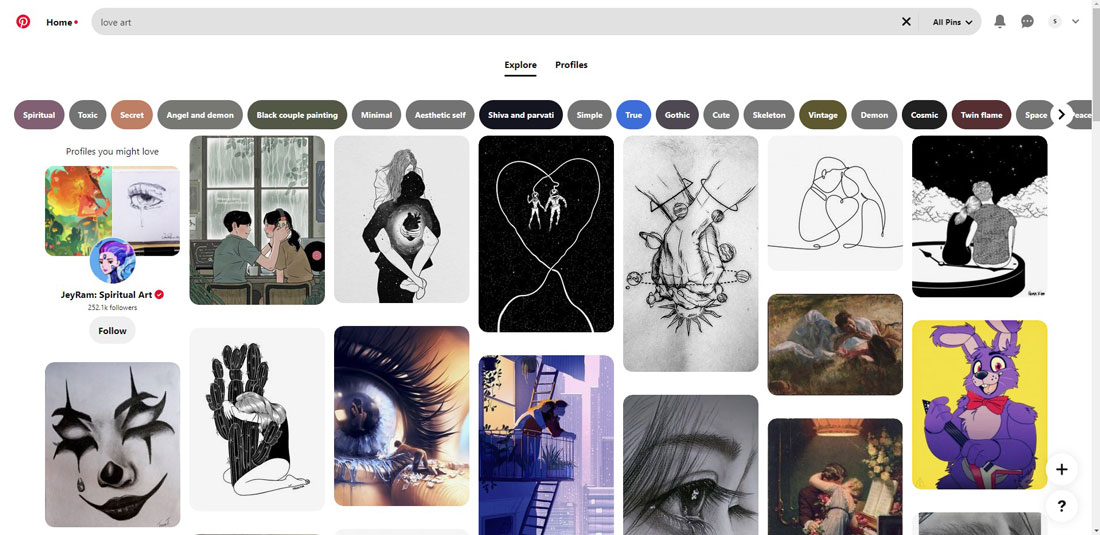Click the Pinterest logo icon
Image resolution: width=1100 pixels, height=535 pixels.
[23, 21]
